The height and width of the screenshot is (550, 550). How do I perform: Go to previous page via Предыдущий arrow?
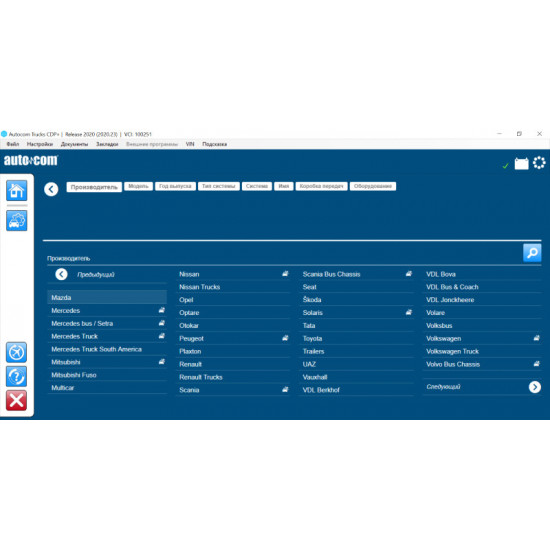pos(61,274)
